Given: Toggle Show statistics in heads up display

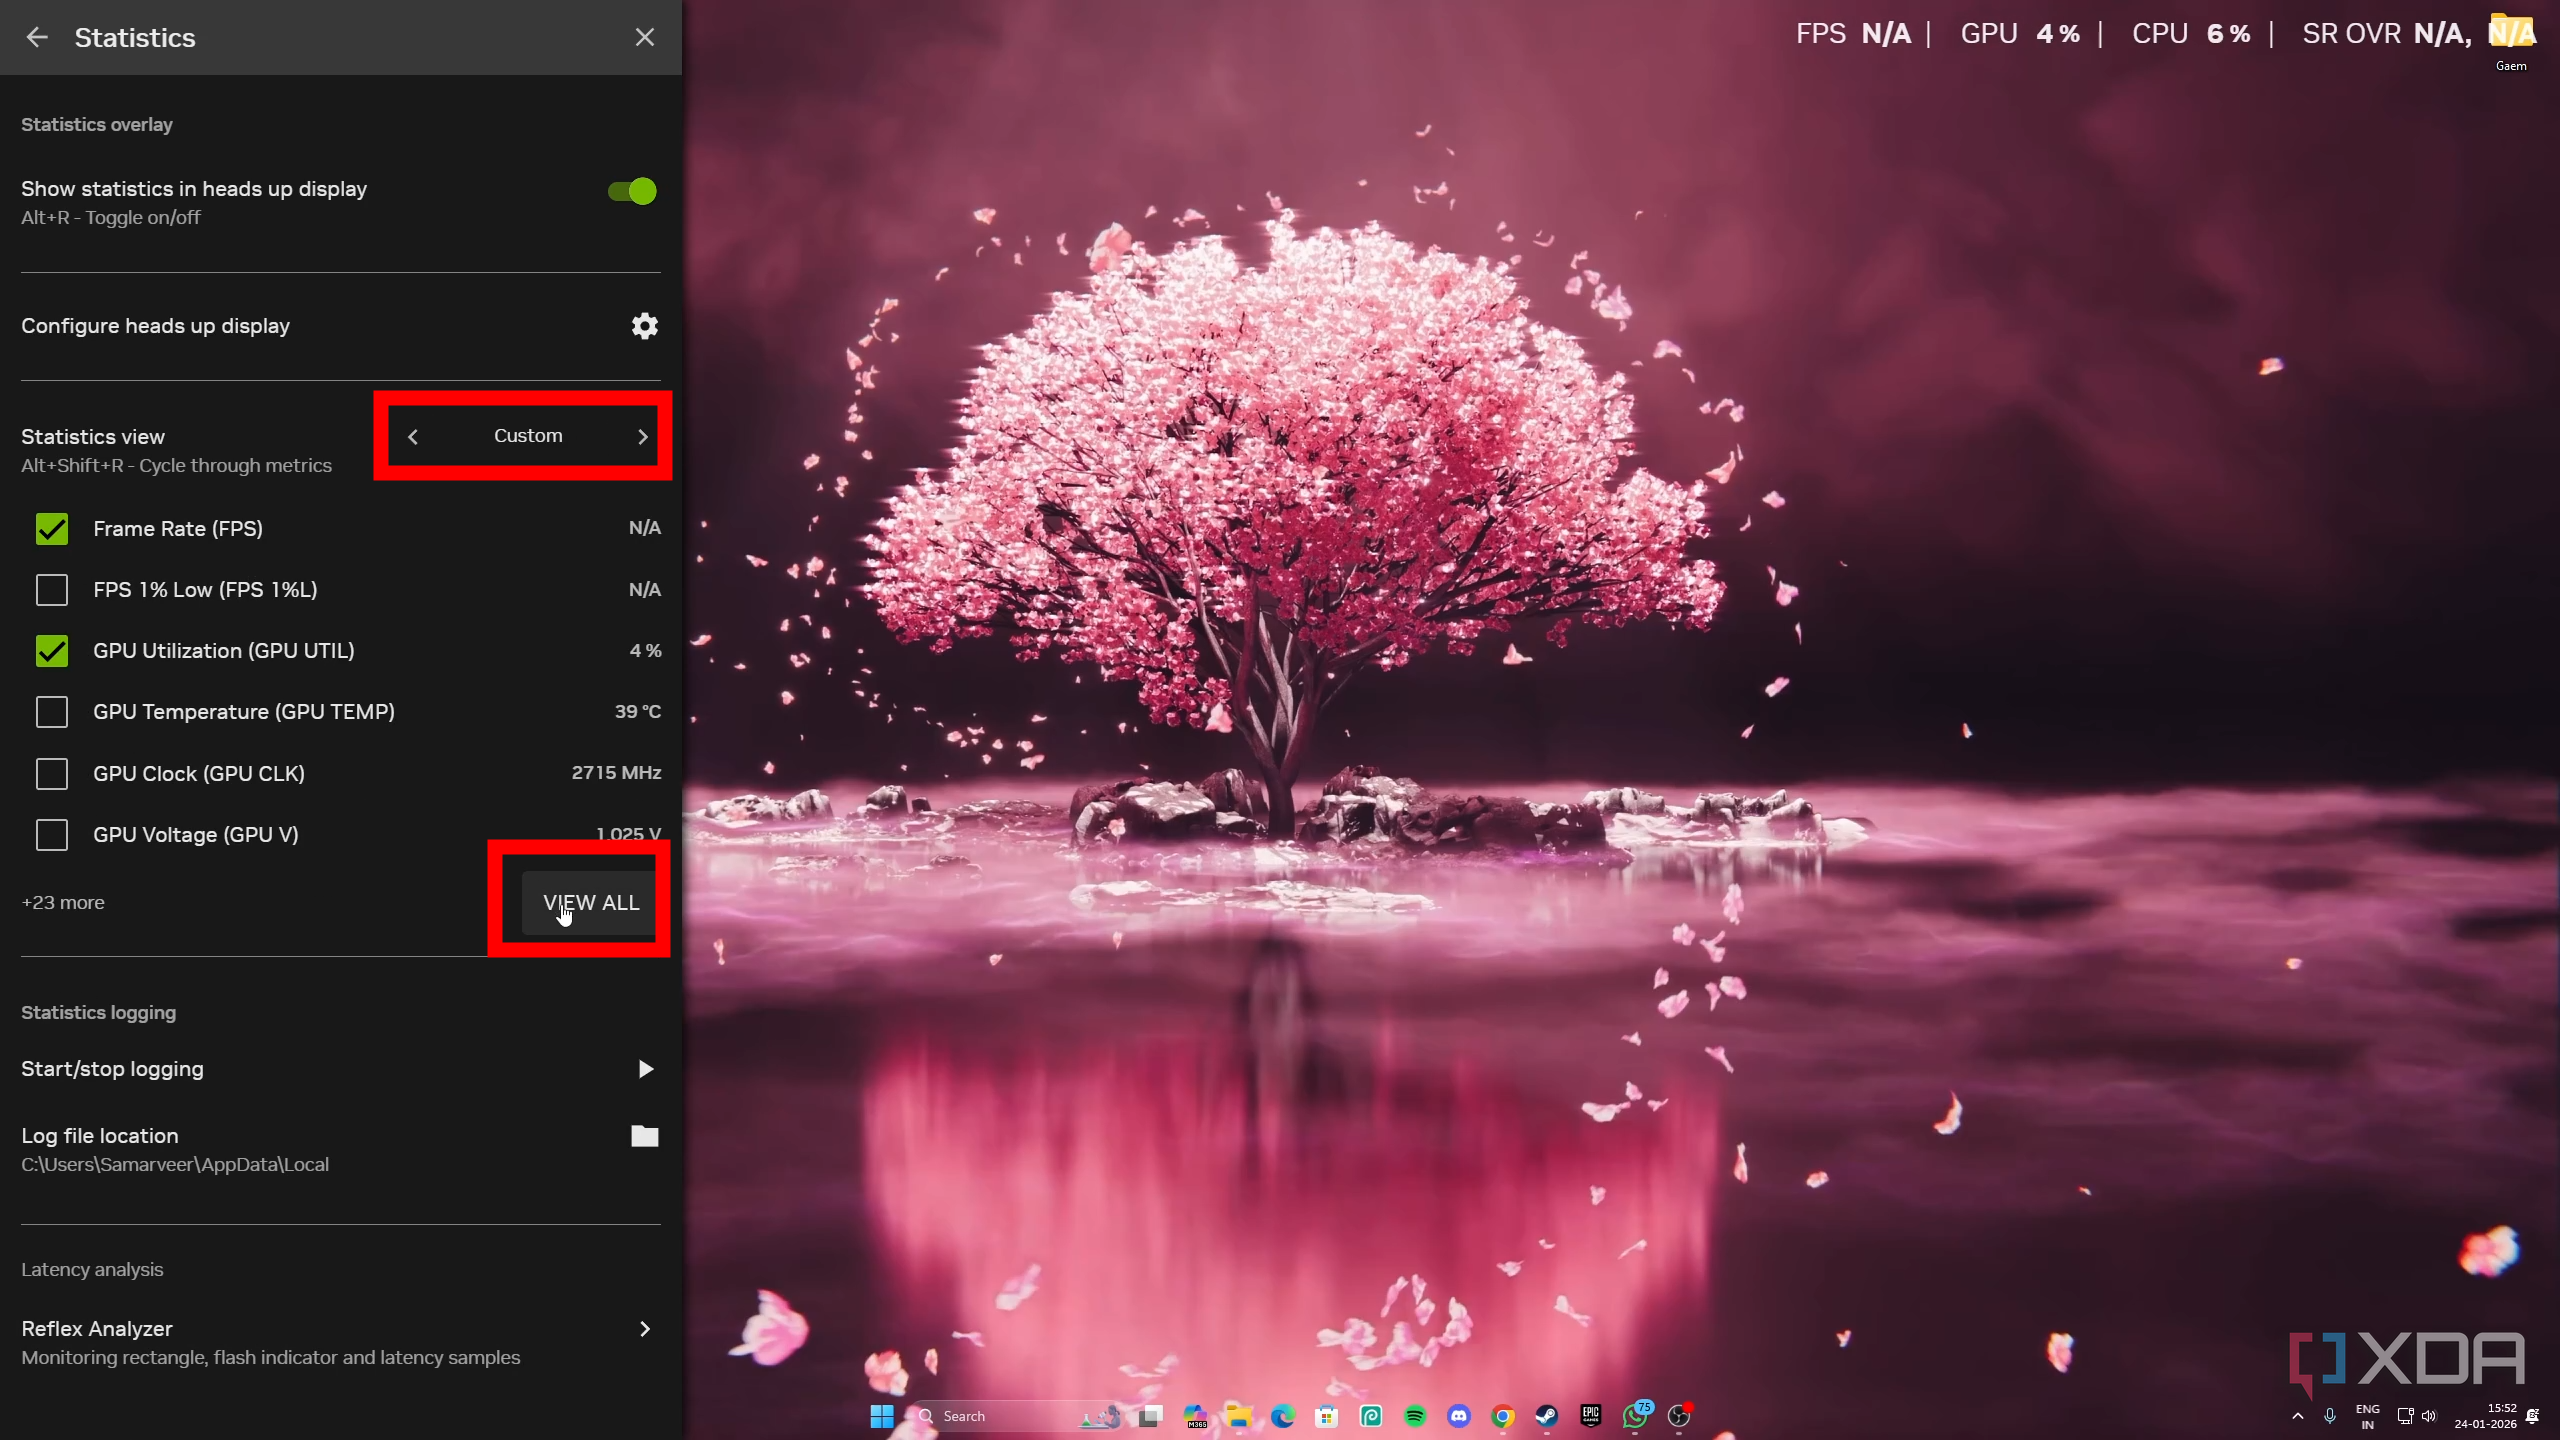Looking at the screenshot, I should (632, 191).
